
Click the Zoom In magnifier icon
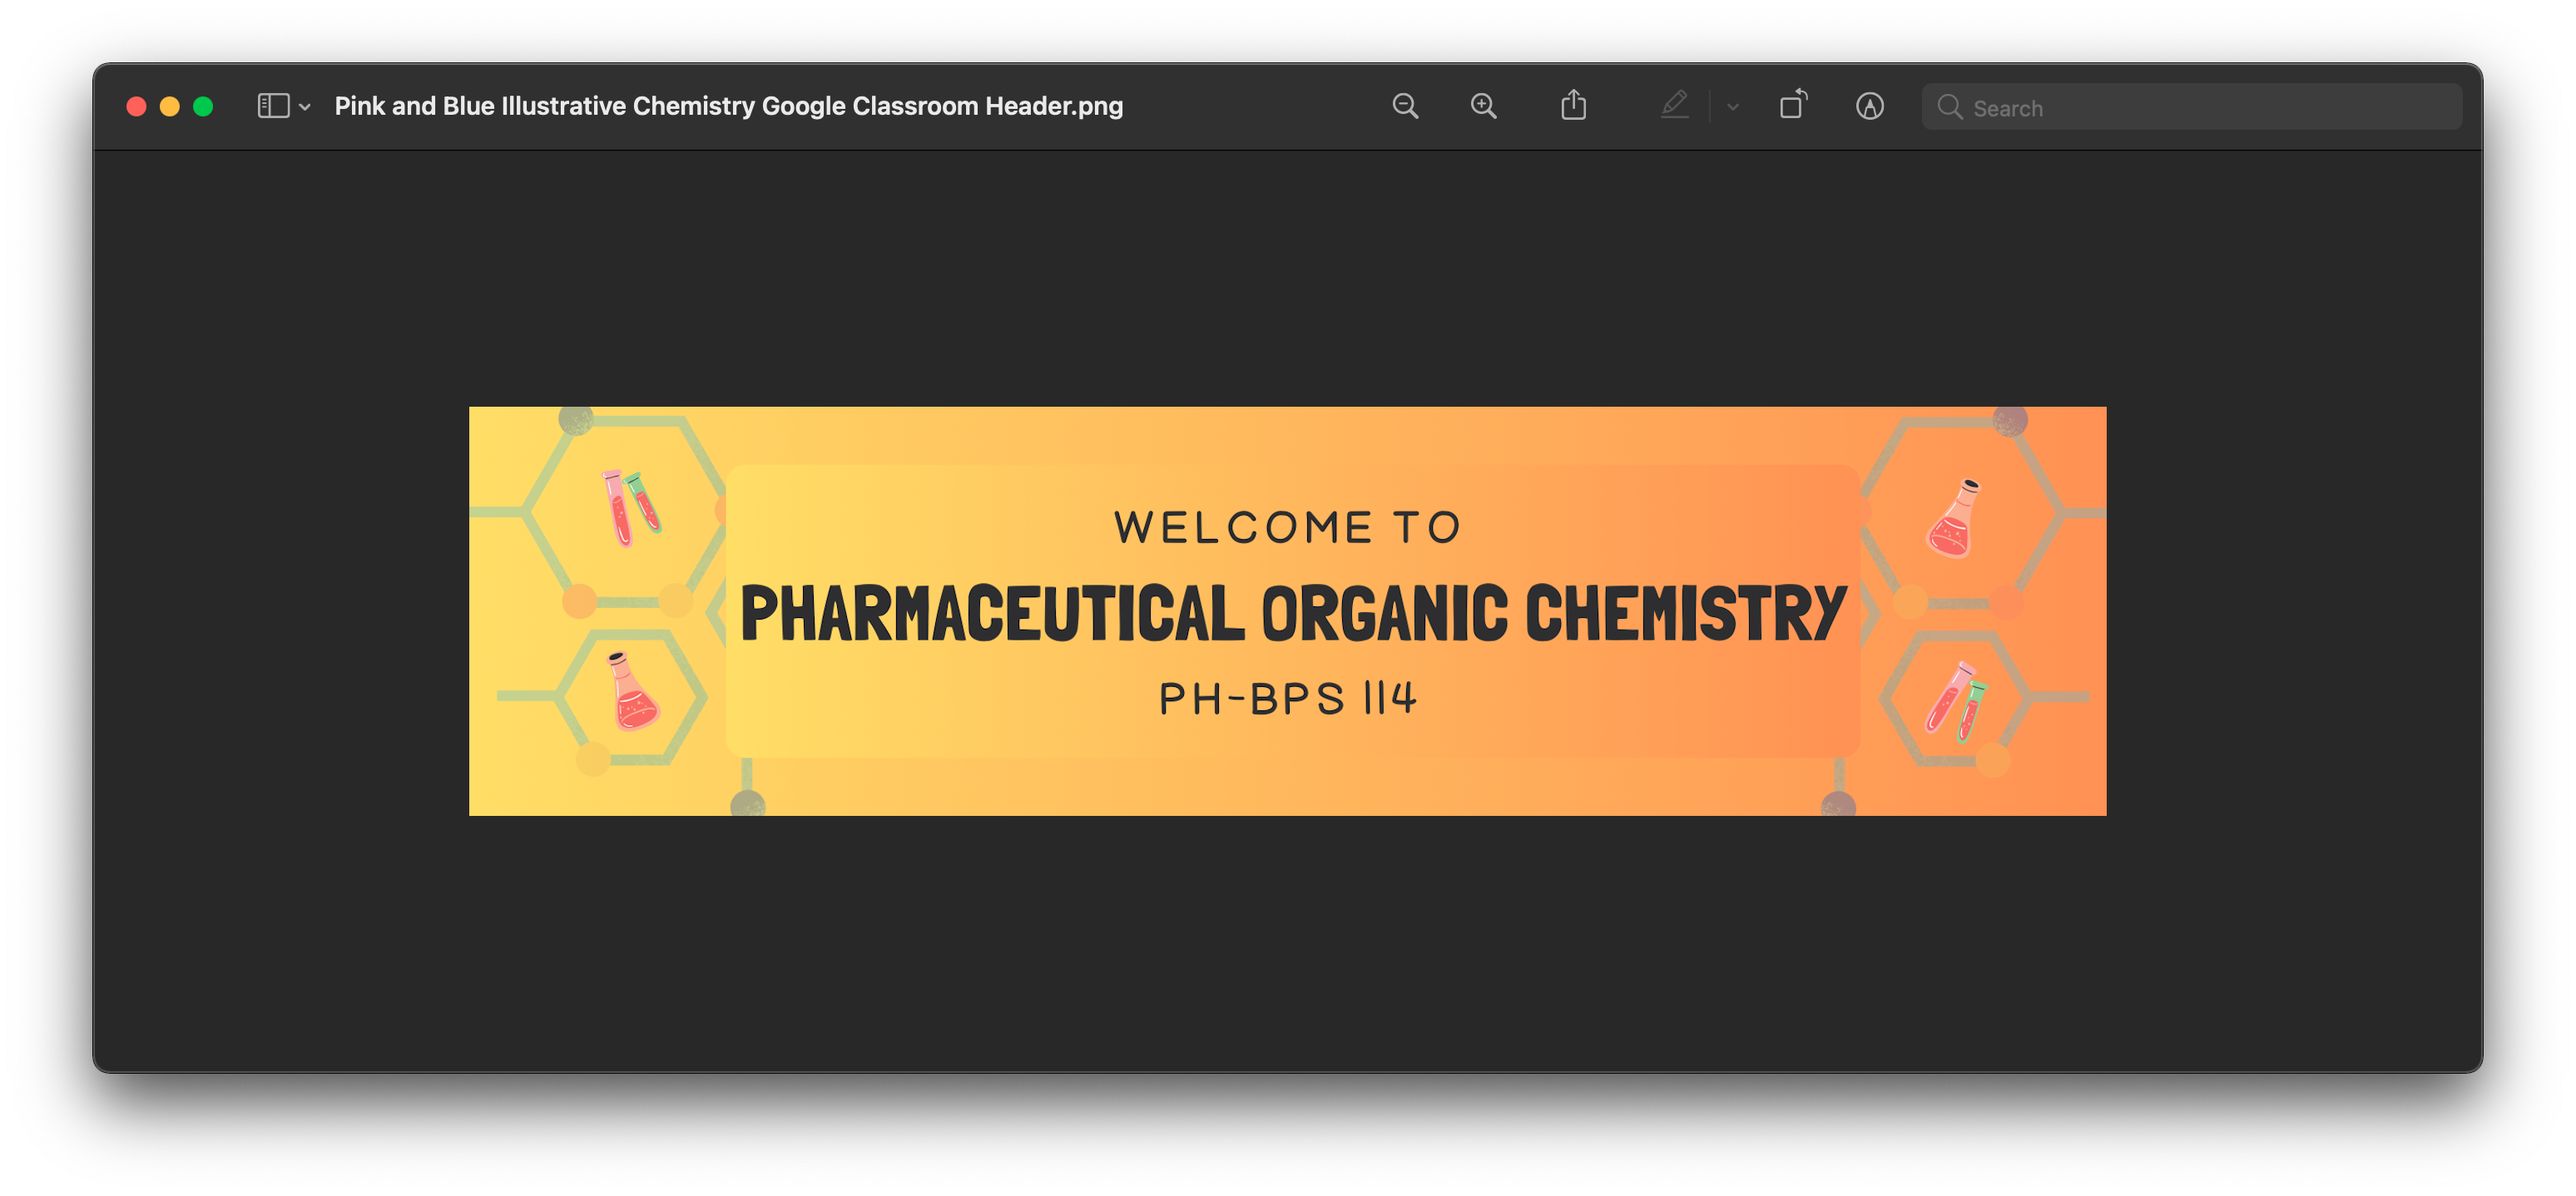click(x=1483, y=106)
